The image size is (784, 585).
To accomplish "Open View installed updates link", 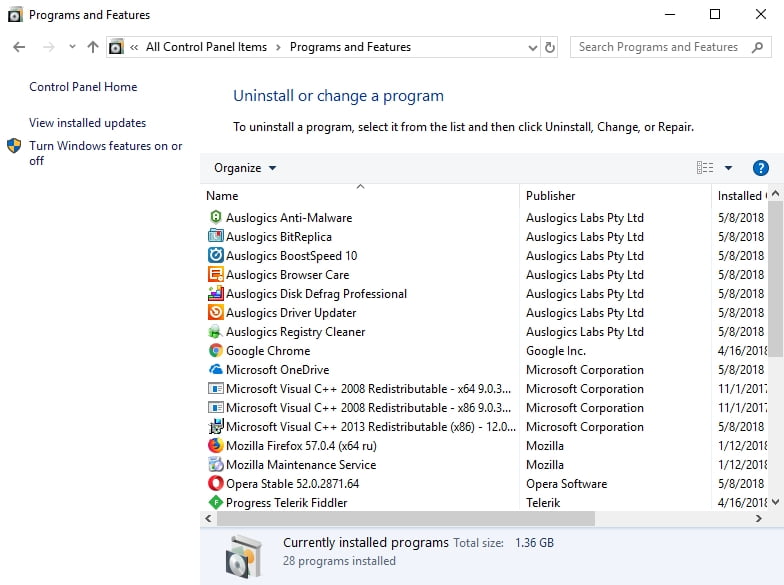I will 88,123.
